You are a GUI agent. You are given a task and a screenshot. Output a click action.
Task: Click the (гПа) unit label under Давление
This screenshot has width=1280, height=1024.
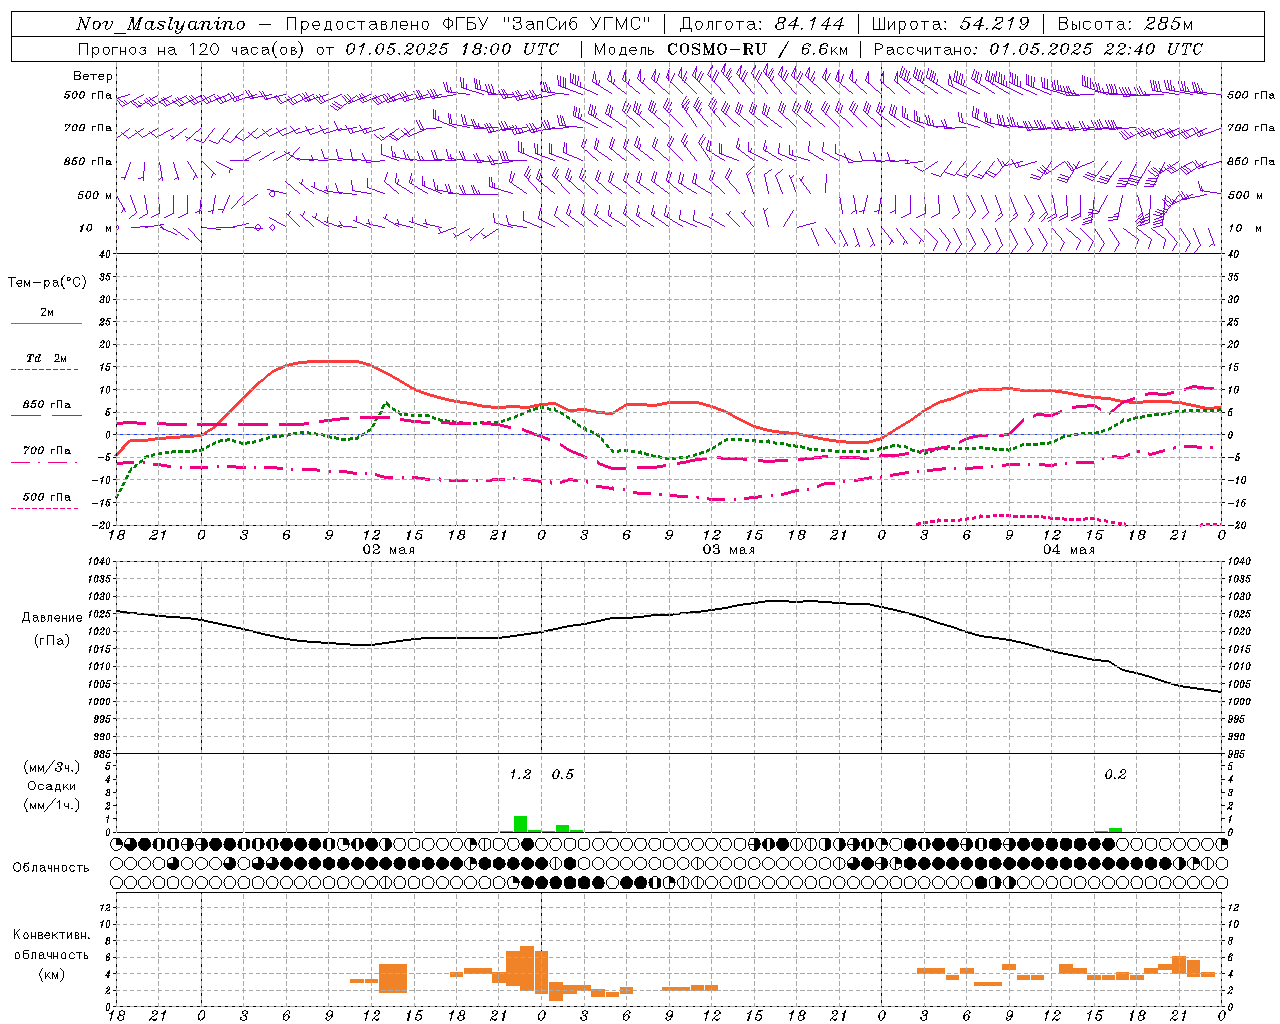[x=52, y=640]
